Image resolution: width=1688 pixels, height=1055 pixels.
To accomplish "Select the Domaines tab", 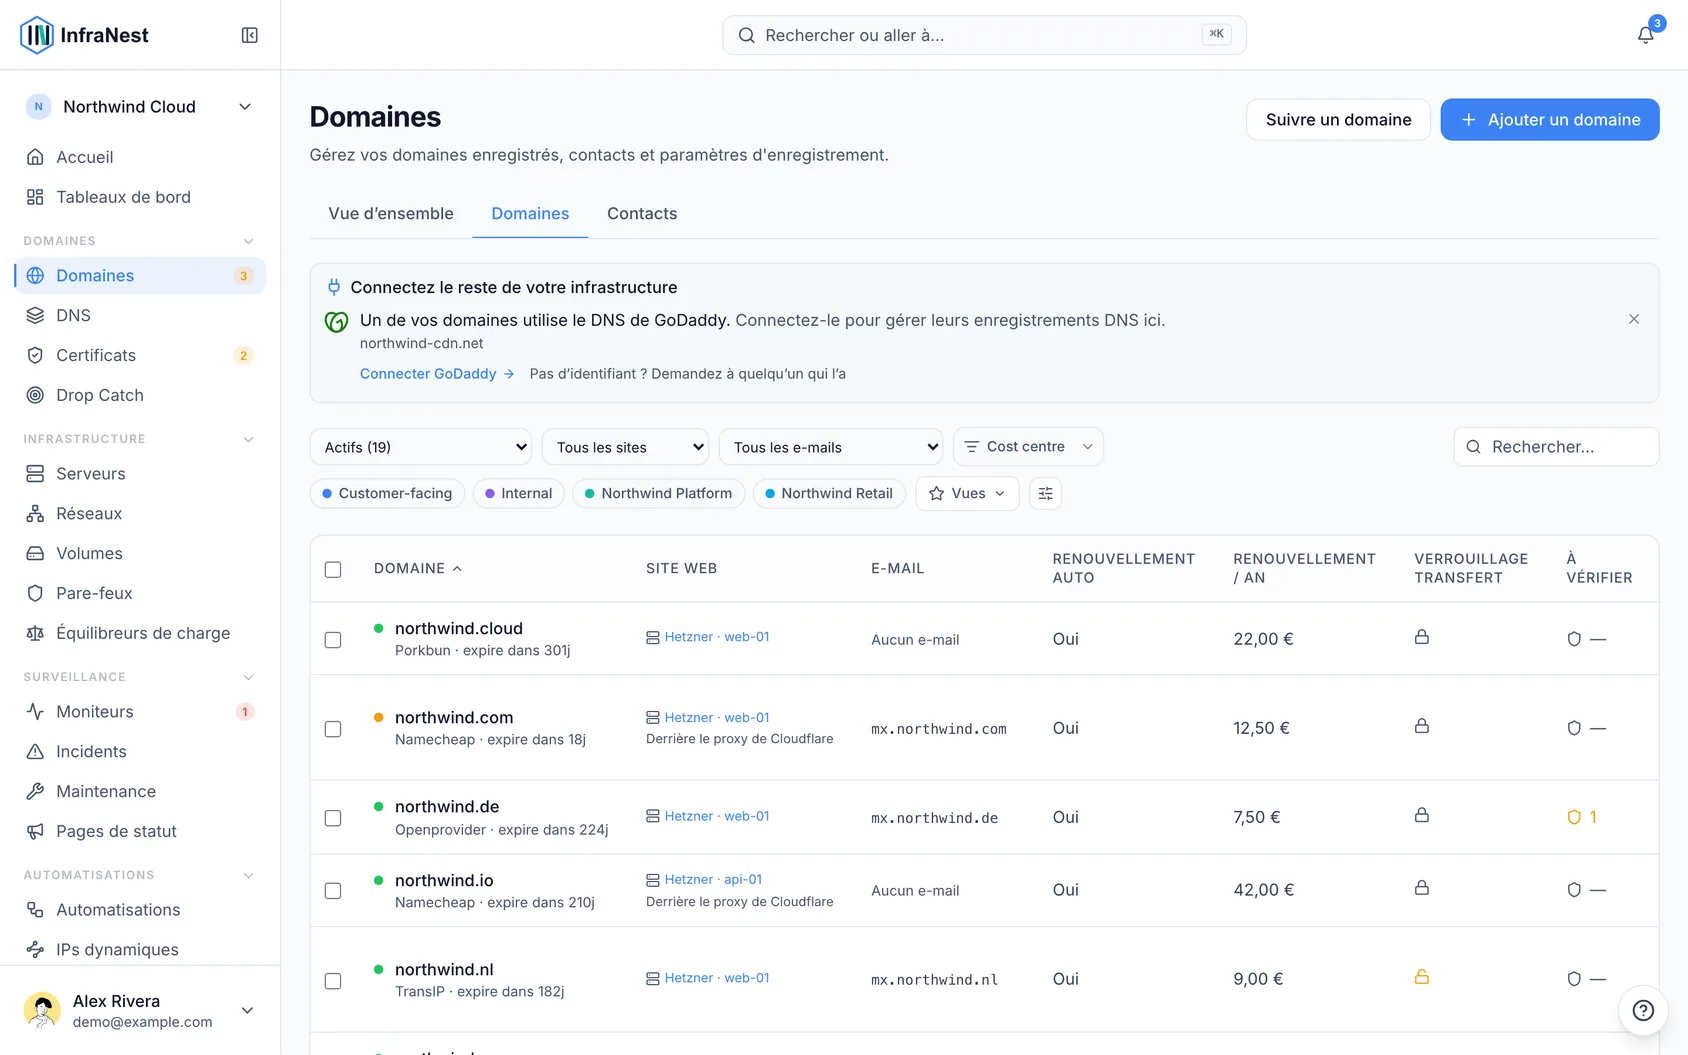I will pyautogui.click(x=530, y=213).
